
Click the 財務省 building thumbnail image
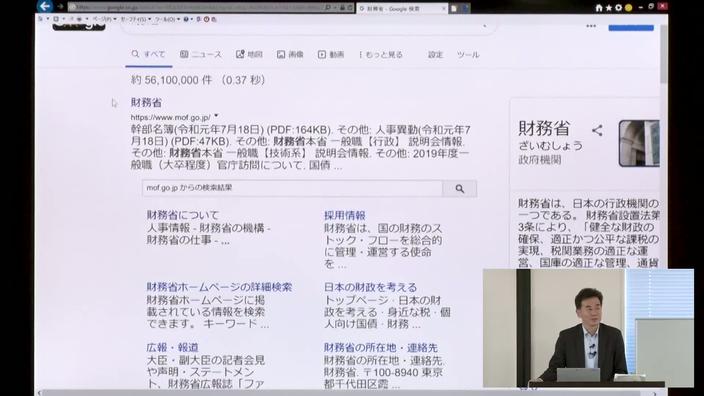[x=639, y=143]
